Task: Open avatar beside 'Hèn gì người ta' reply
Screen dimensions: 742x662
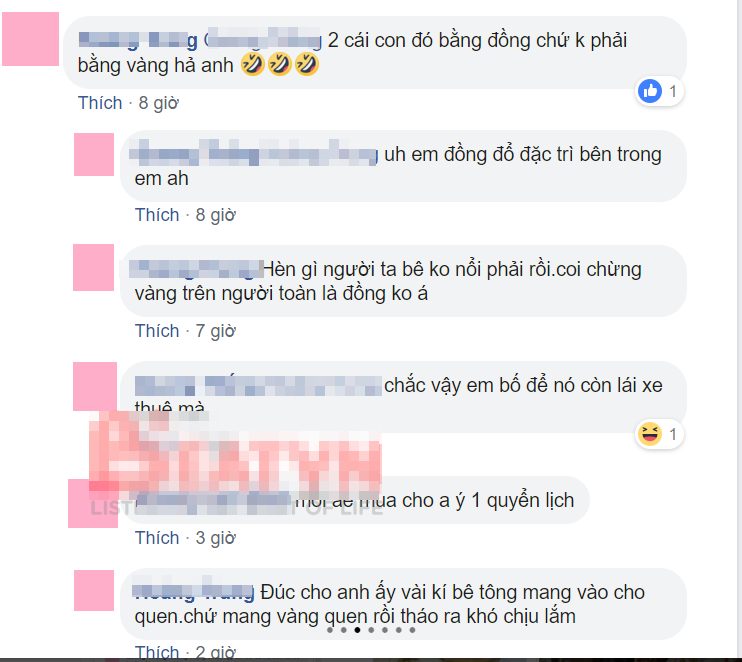Action: (x=94, y=267)
